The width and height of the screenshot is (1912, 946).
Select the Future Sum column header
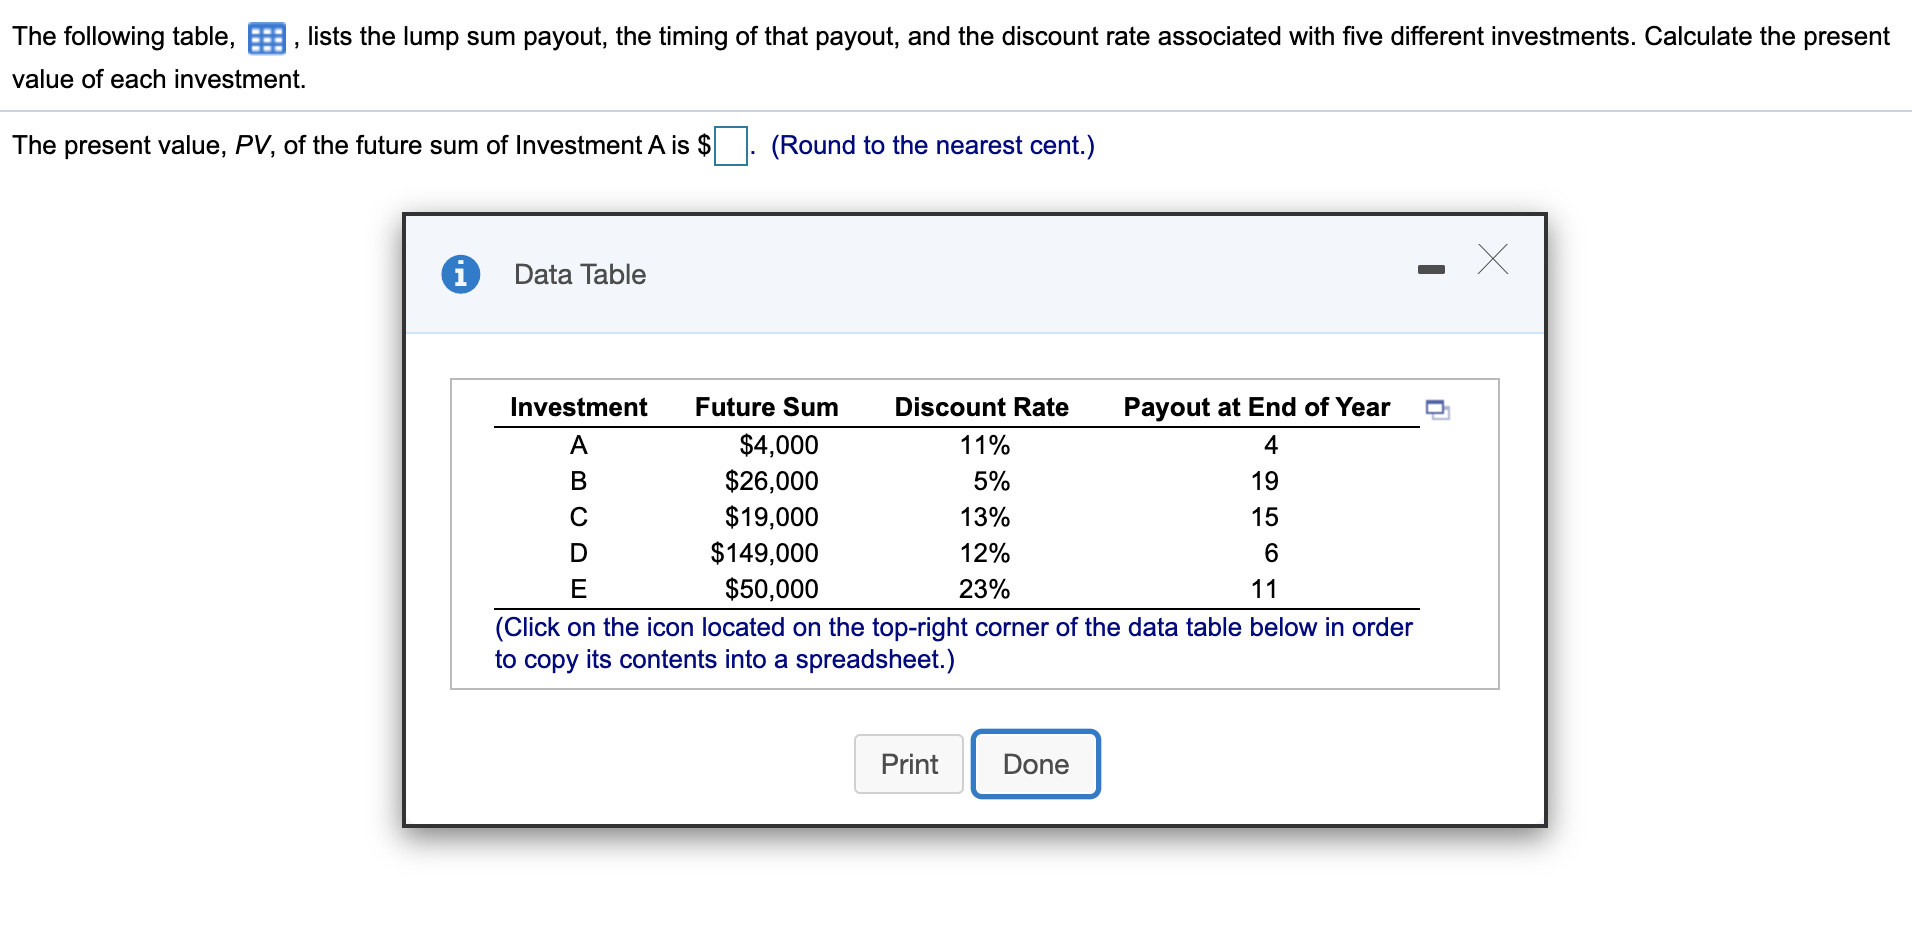pyautogui.click(x=766, y=407)
